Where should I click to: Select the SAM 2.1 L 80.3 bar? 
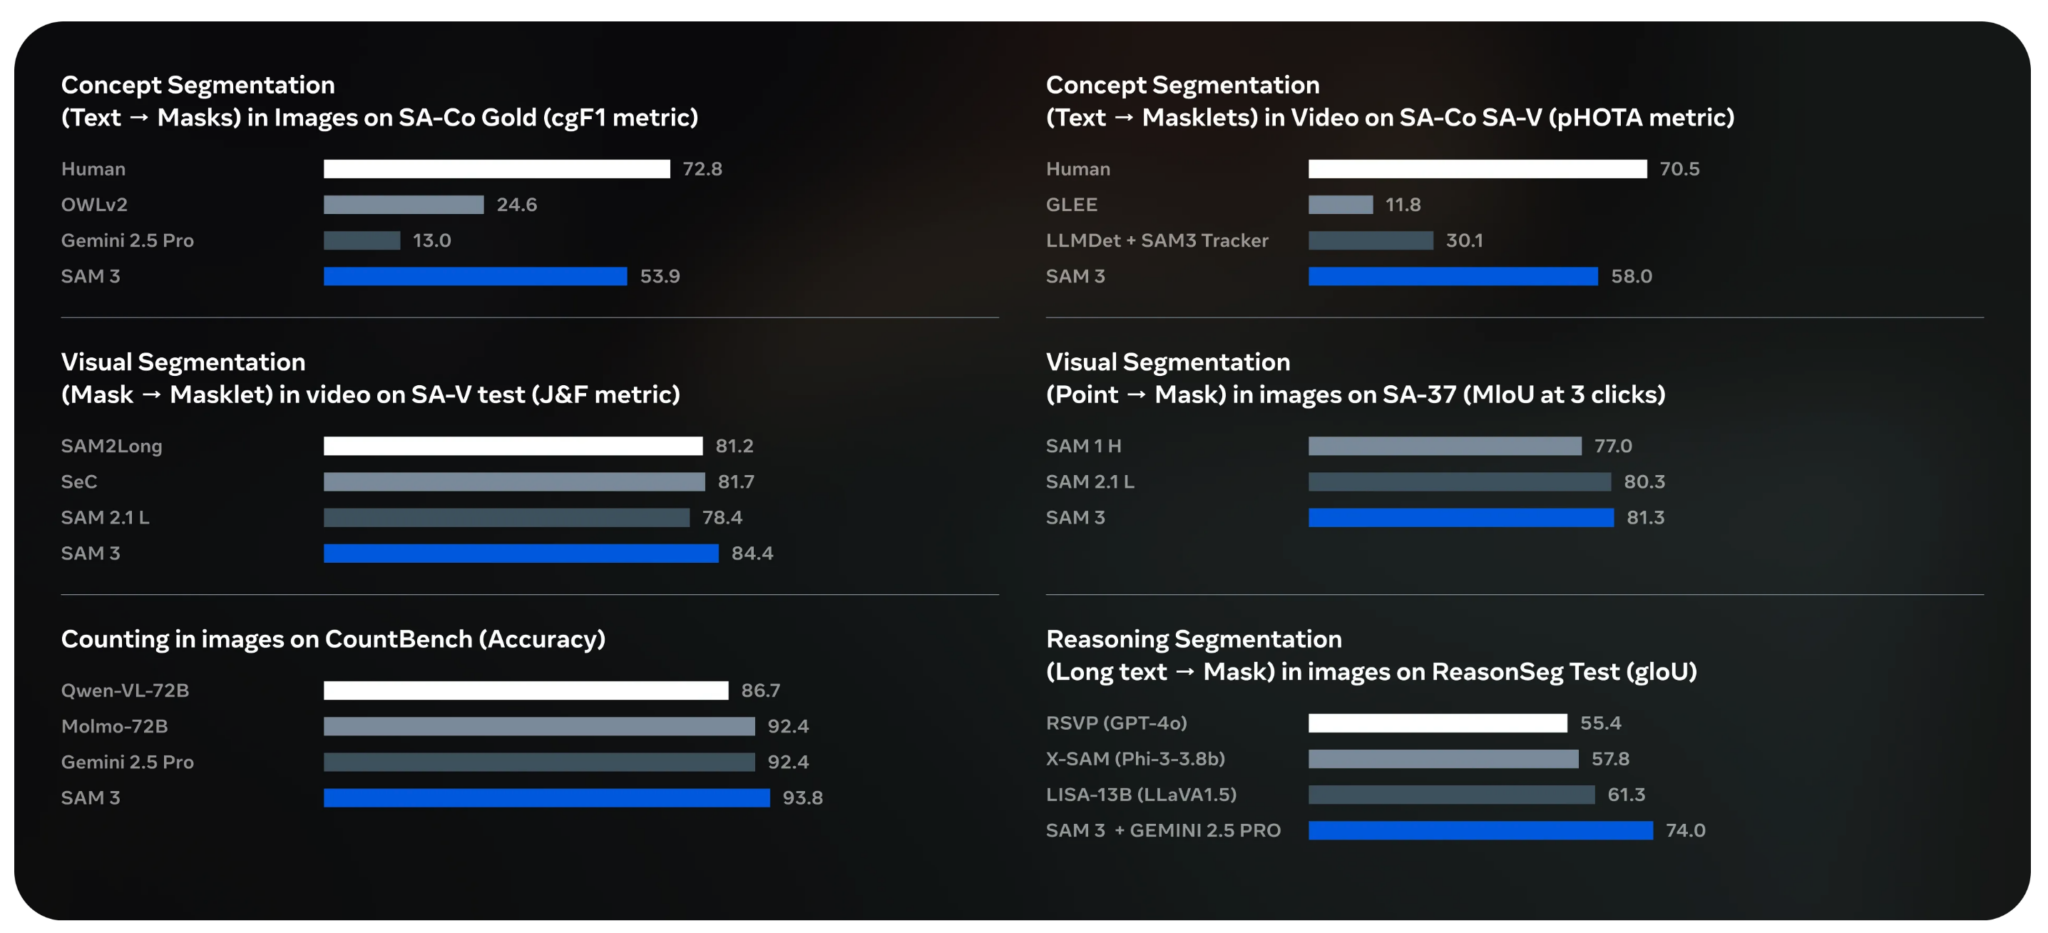tap(1459, 482)
